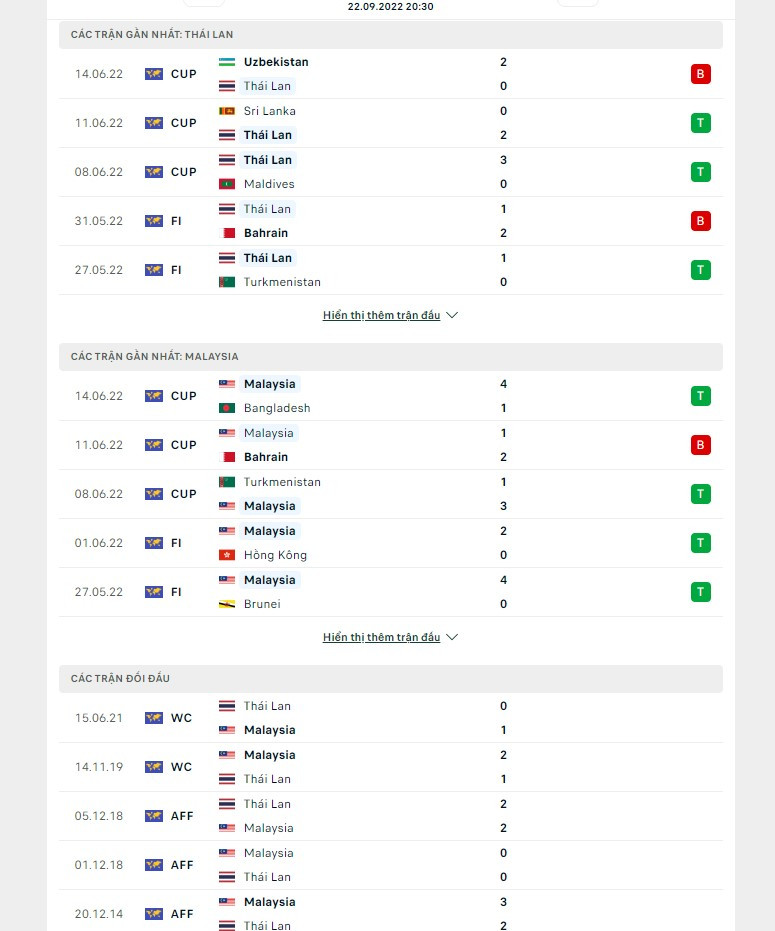Click the 01.12.18 AFF head-to-head match row
775x931 pixels.
(390, 865)
